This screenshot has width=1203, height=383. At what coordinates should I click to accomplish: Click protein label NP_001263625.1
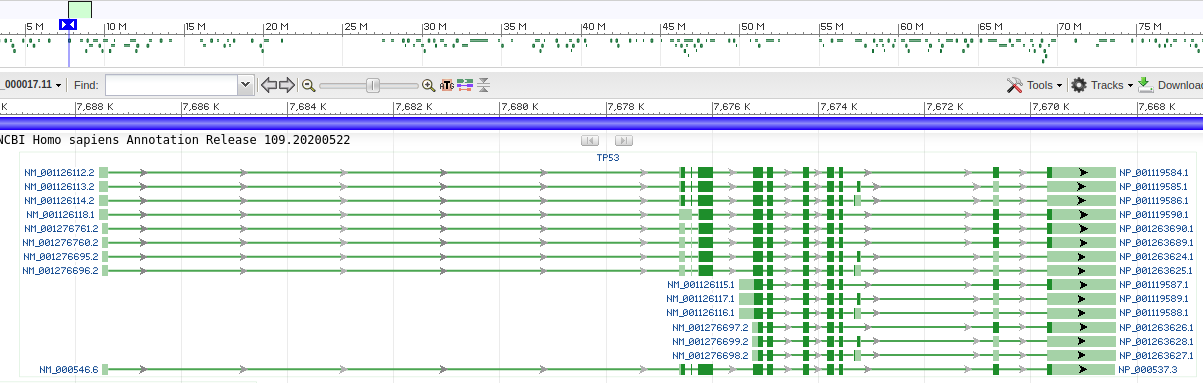coord(1156,271)
